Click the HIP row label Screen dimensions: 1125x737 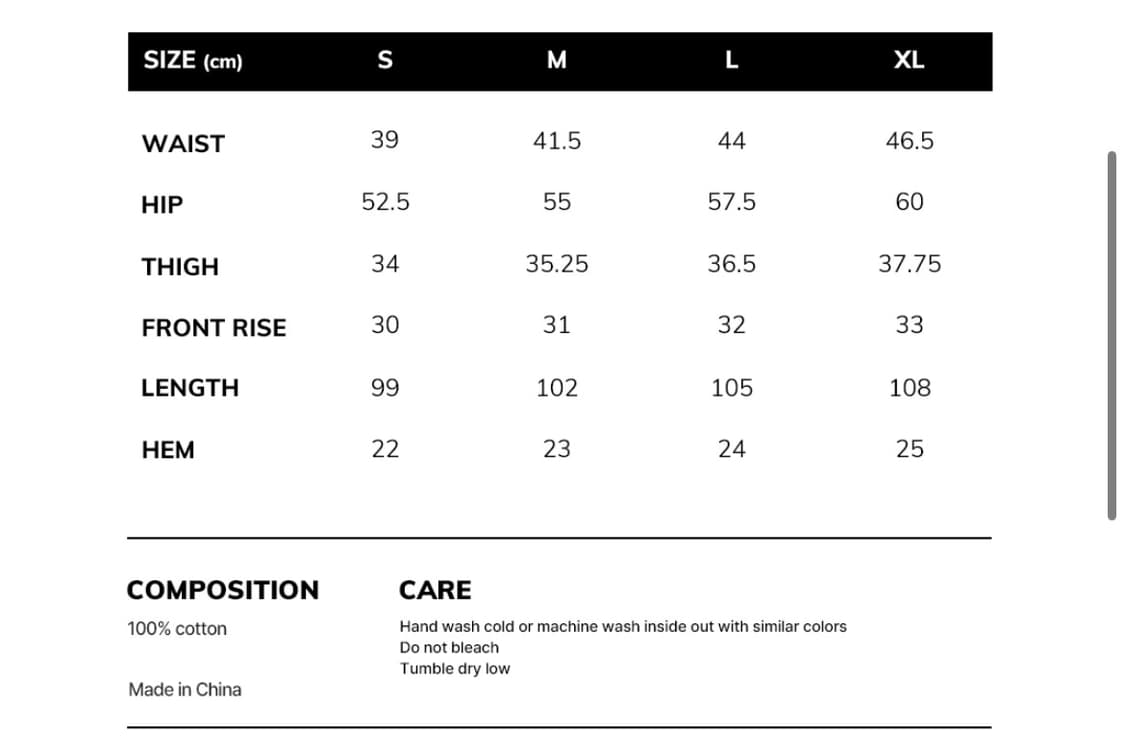162,205
